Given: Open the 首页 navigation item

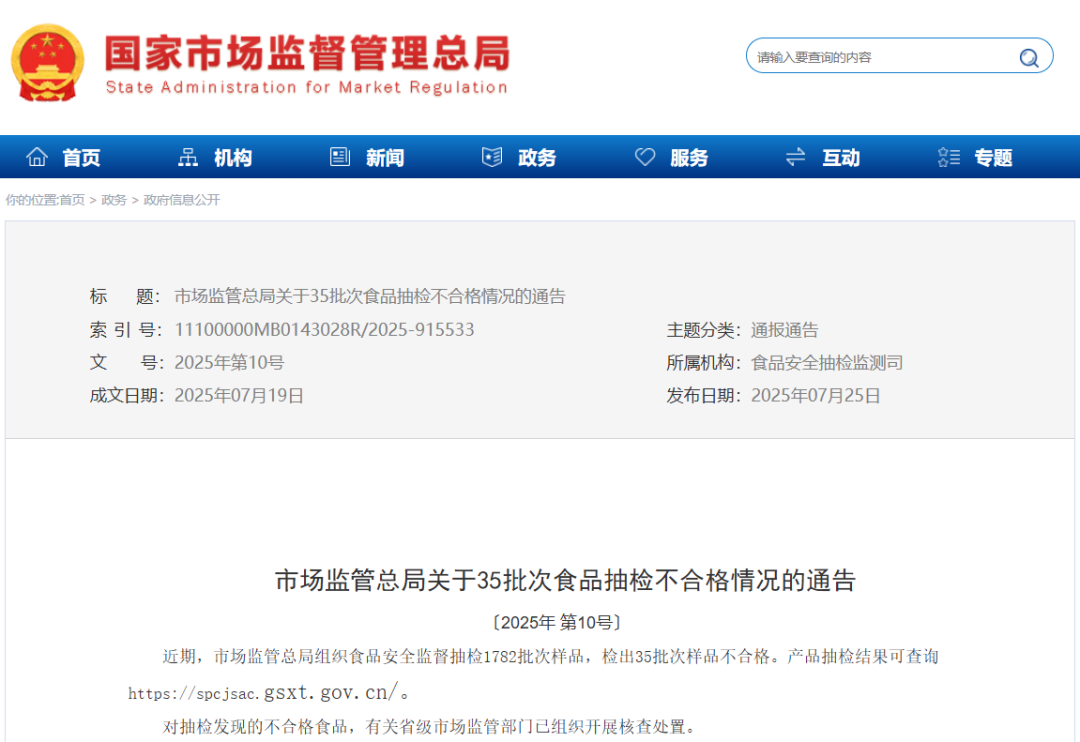Looking at the screenshot, I should click(x=81, y=158).
